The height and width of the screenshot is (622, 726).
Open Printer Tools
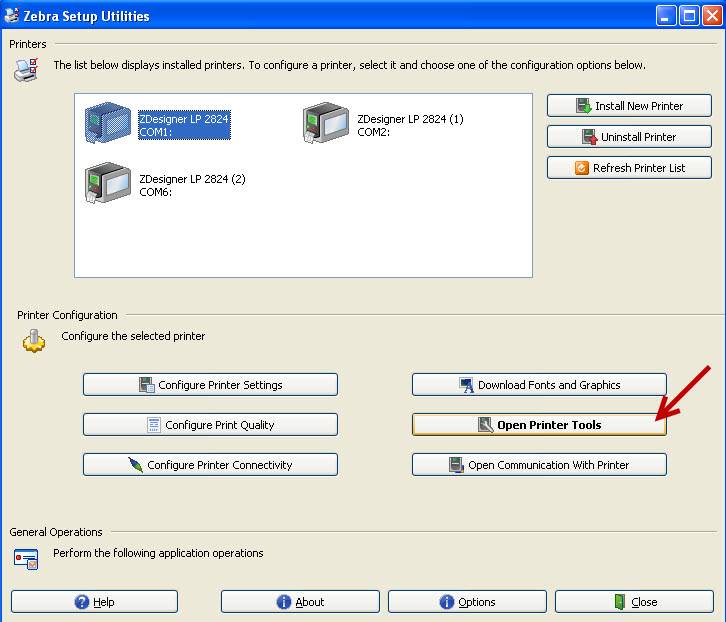539,425
